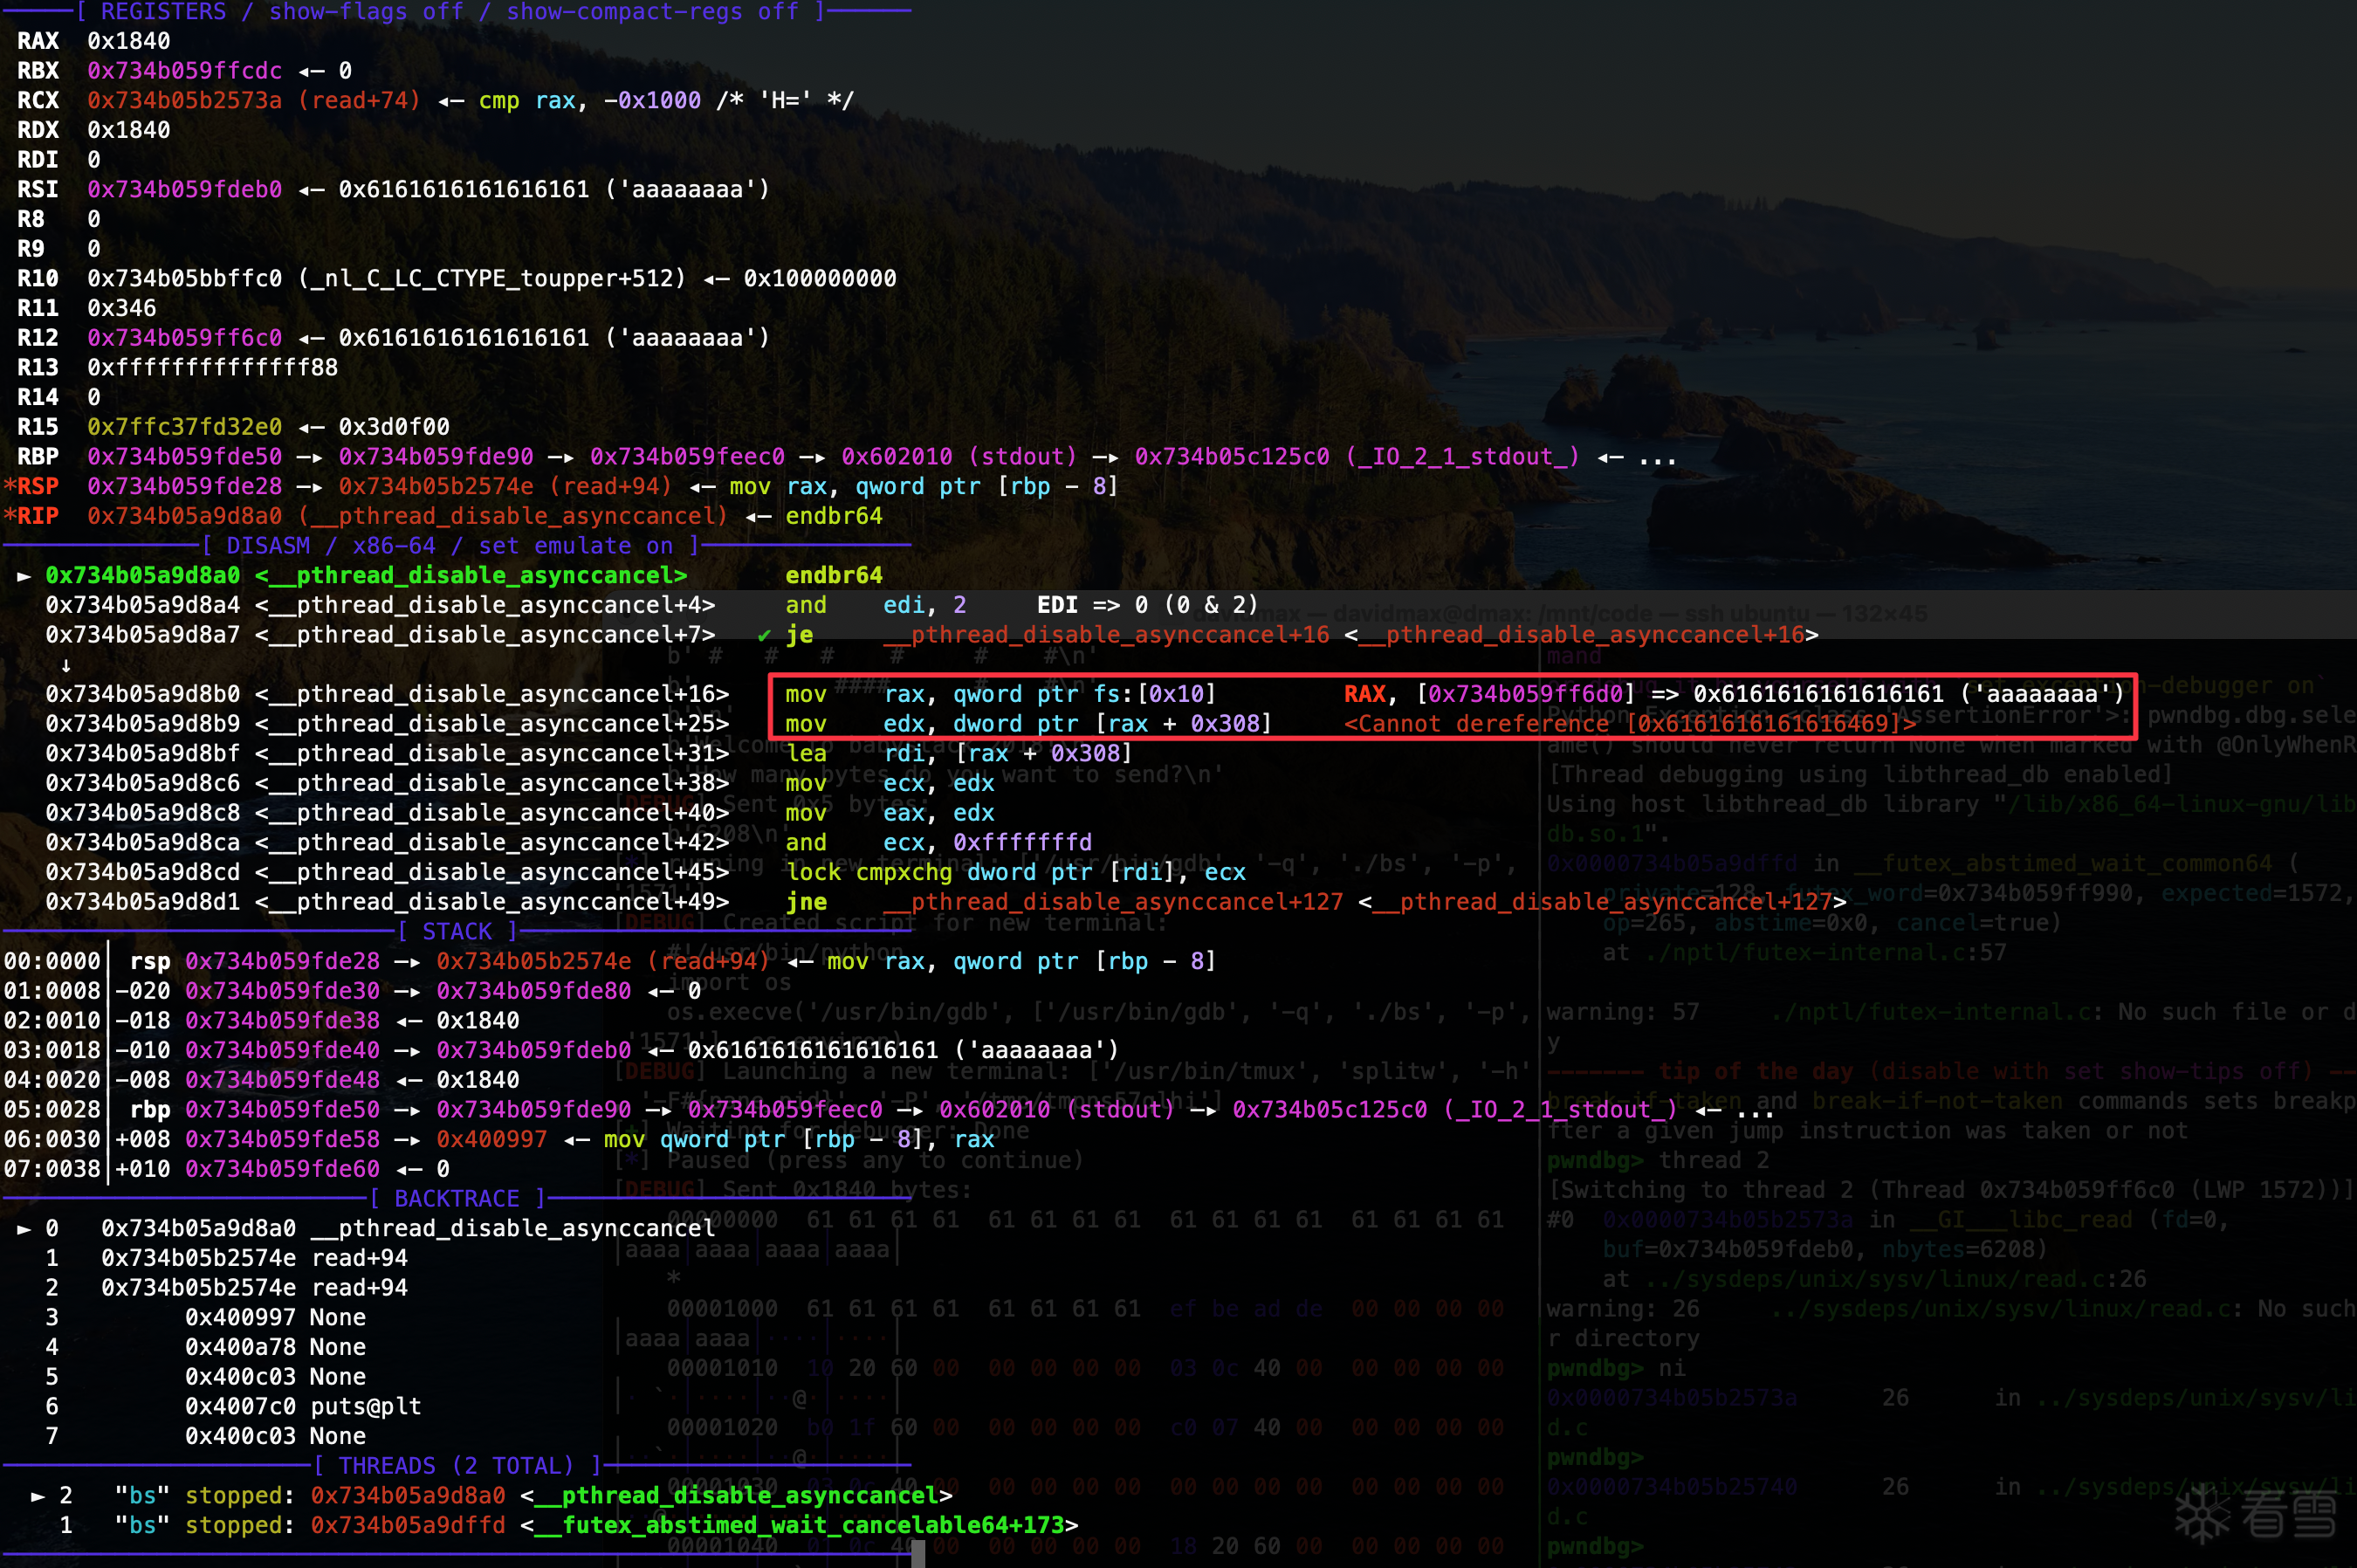Click the STACK section header
Screen dimensions: 2357x1568
pyautogui.click(x=458, y=932)
